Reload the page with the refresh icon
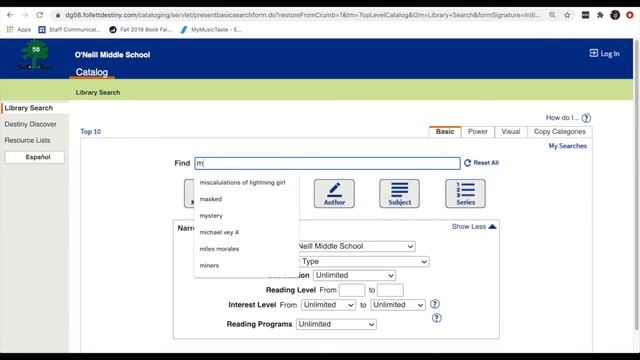 [40, 15]
